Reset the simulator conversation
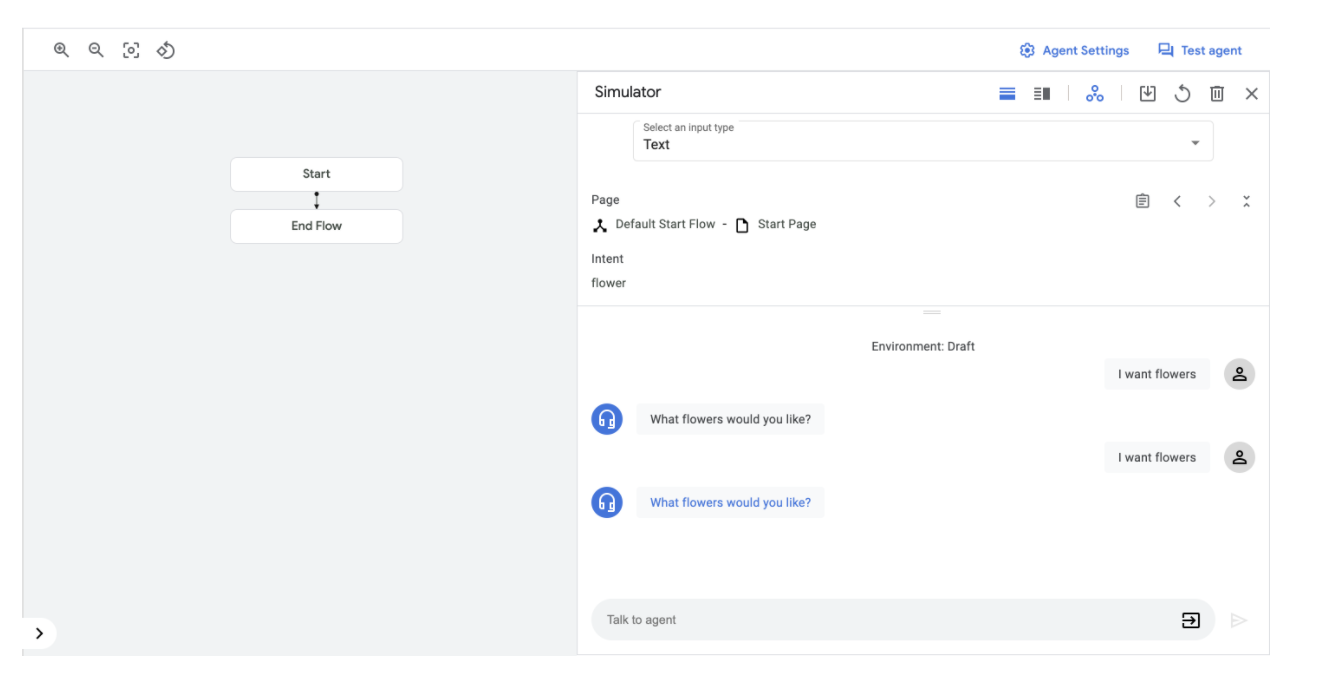This screenshot has height=690, width=1340. pyautogui.click(x=1182, y=93)
